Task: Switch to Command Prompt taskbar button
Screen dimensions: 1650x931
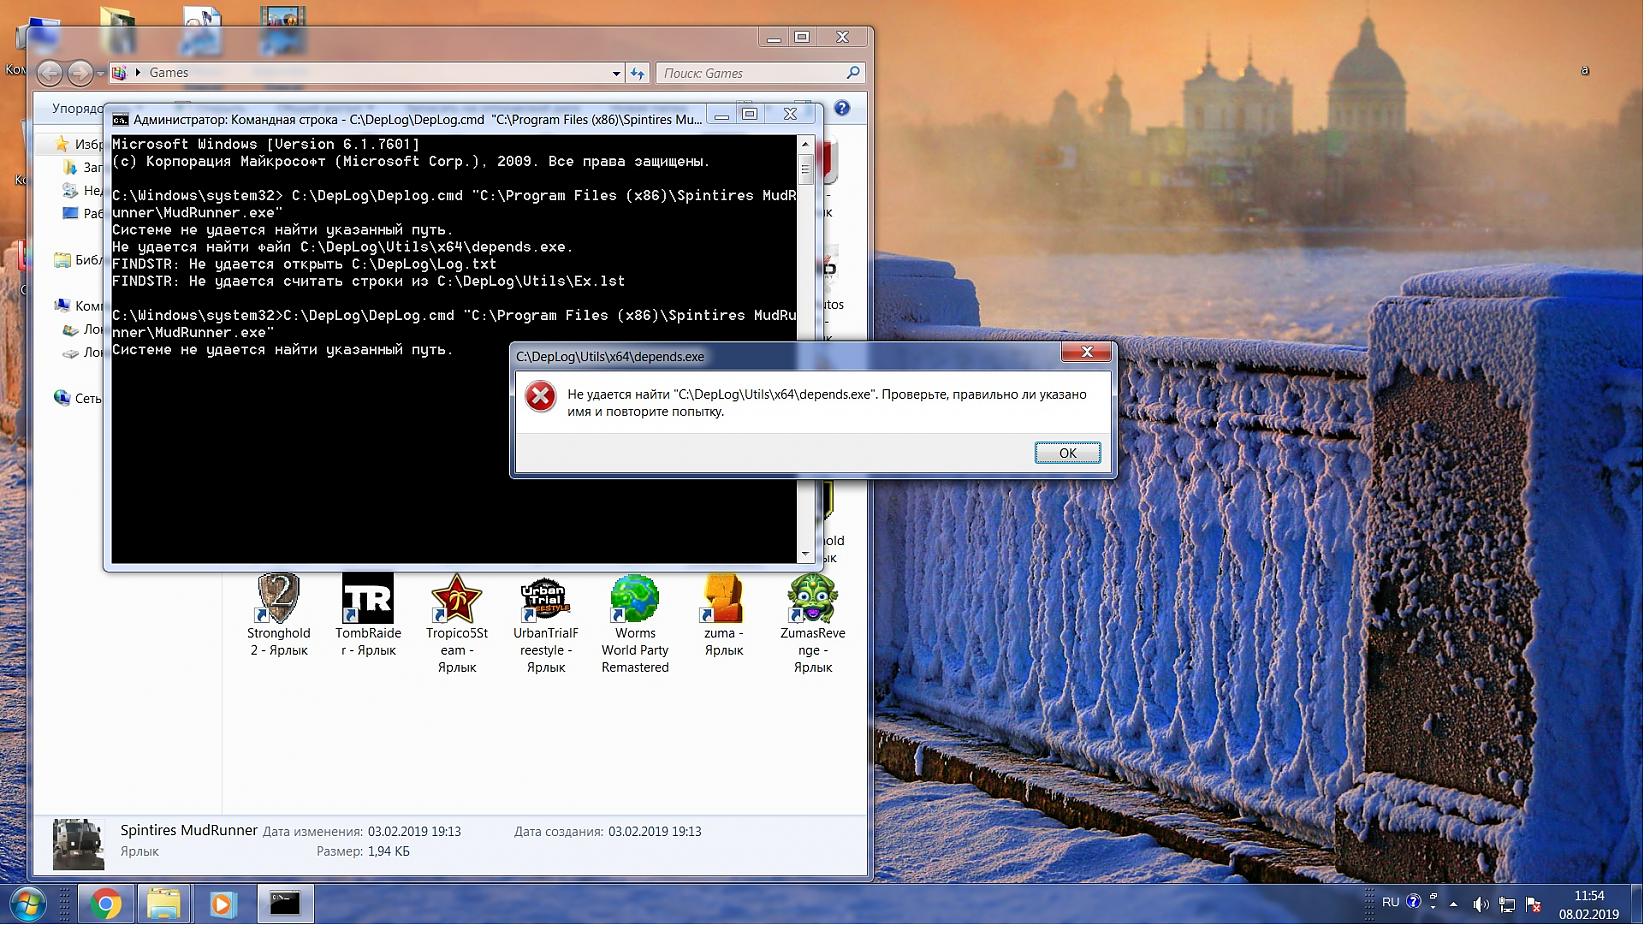Action: click(285, 904)
